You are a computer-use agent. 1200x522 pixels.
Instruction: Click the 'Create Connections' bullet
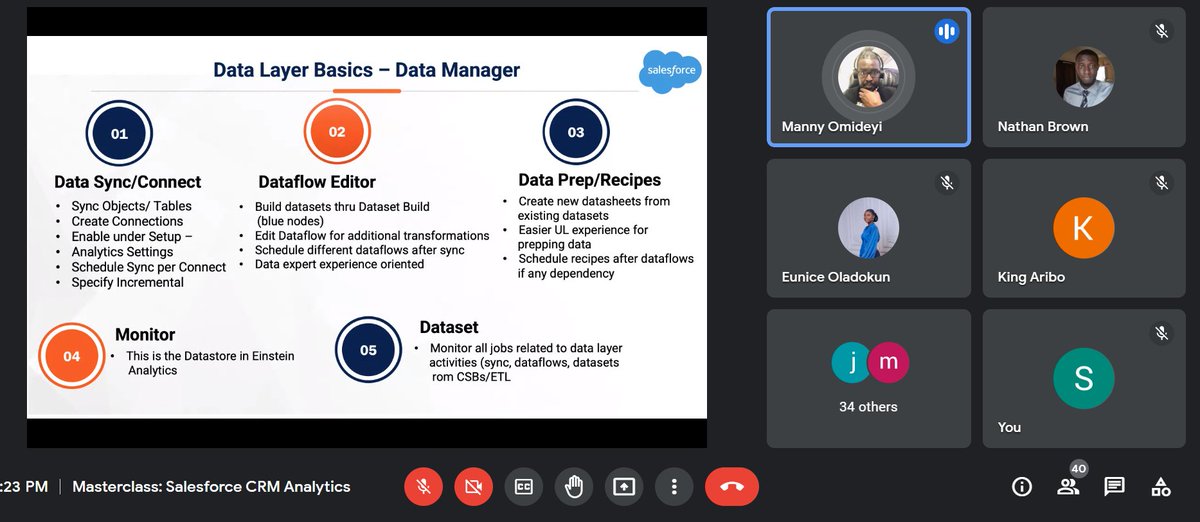pos(127,221)
